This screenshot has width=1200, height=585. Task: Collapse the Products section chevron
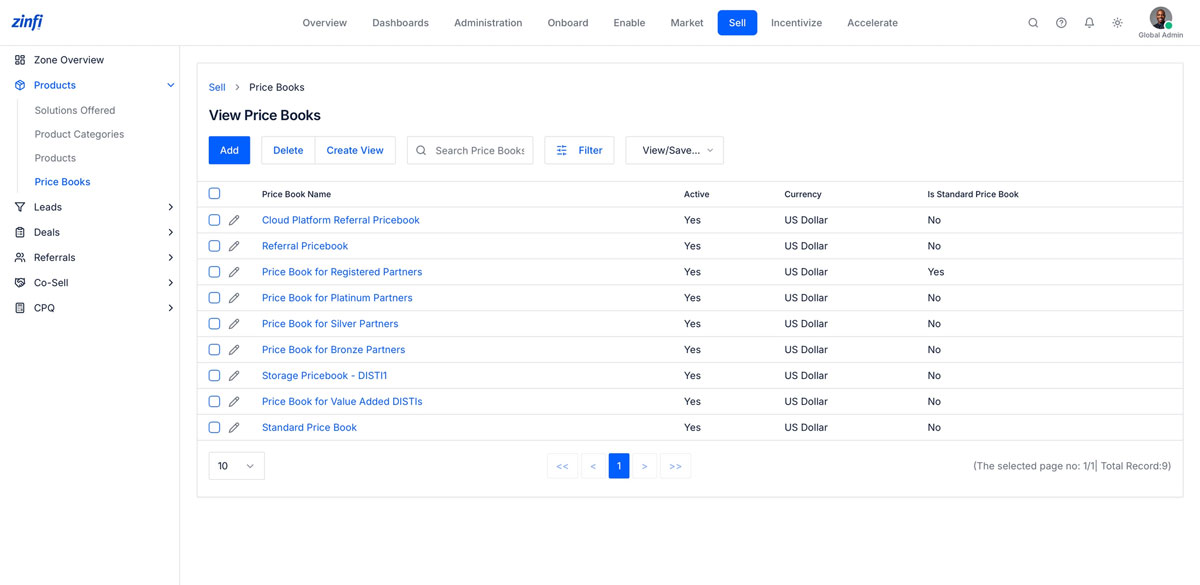tap(171, 85)
